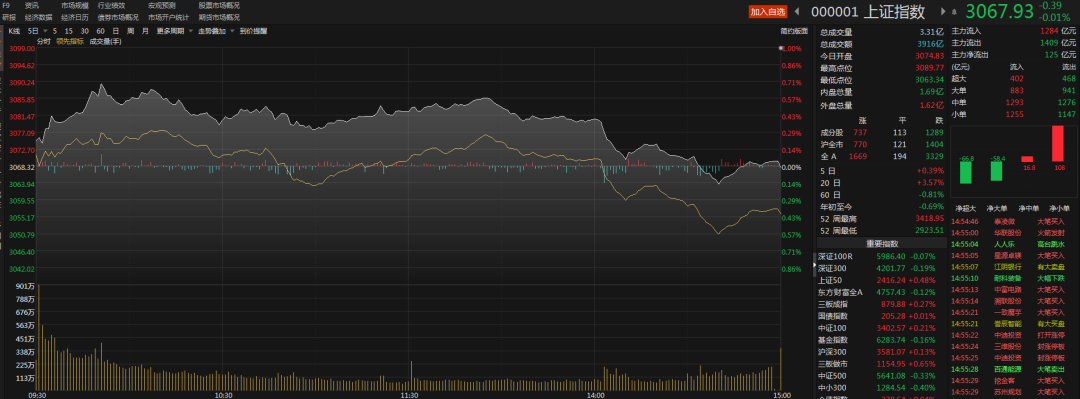Open 市场开户统计 menu item
The width and height of the screenshot is (1080, 399).
point(169,17)
